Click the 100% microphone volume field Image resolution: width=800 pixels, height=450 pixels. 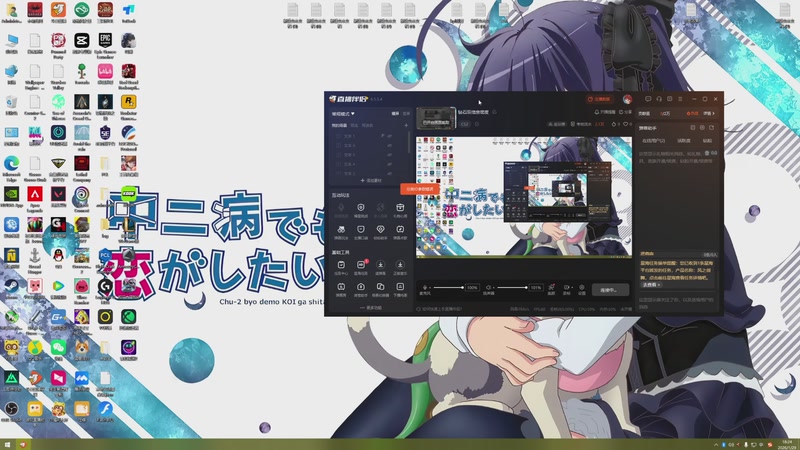(x=472, y=288)
